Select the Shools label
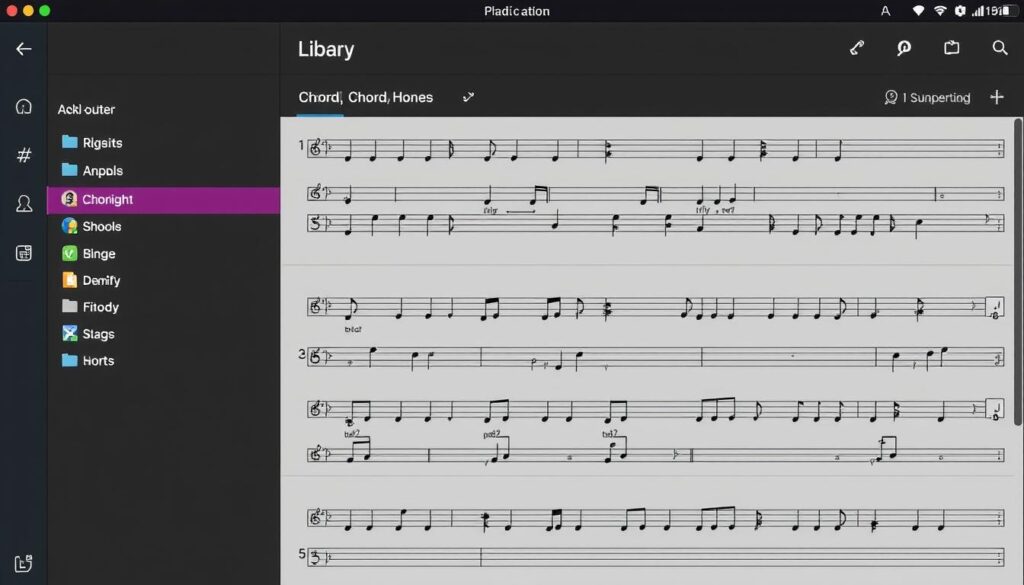The width and height of the screenshot is (1024, 585). click(102, 227)
